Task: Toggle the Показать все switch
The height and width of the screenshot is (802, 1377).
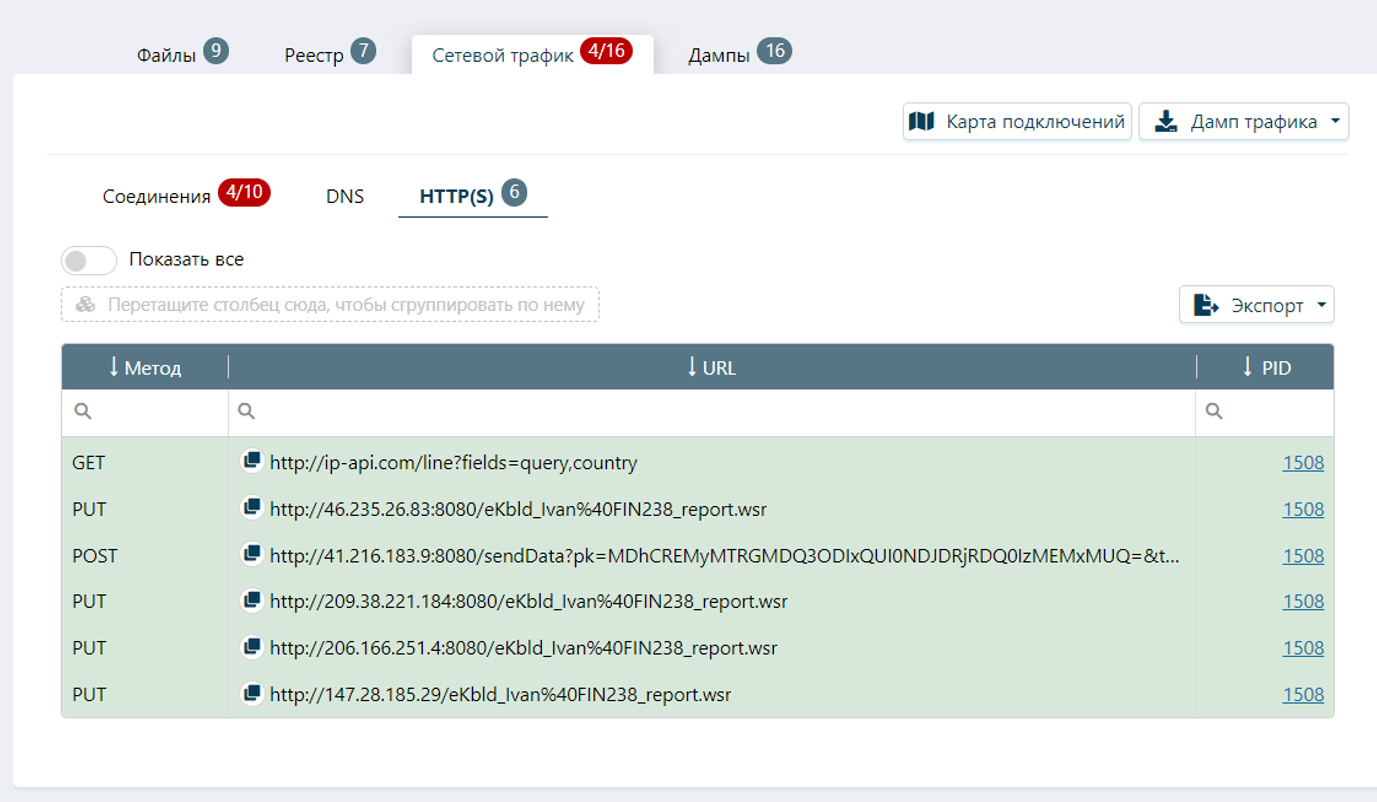Action: coord(89,260)
